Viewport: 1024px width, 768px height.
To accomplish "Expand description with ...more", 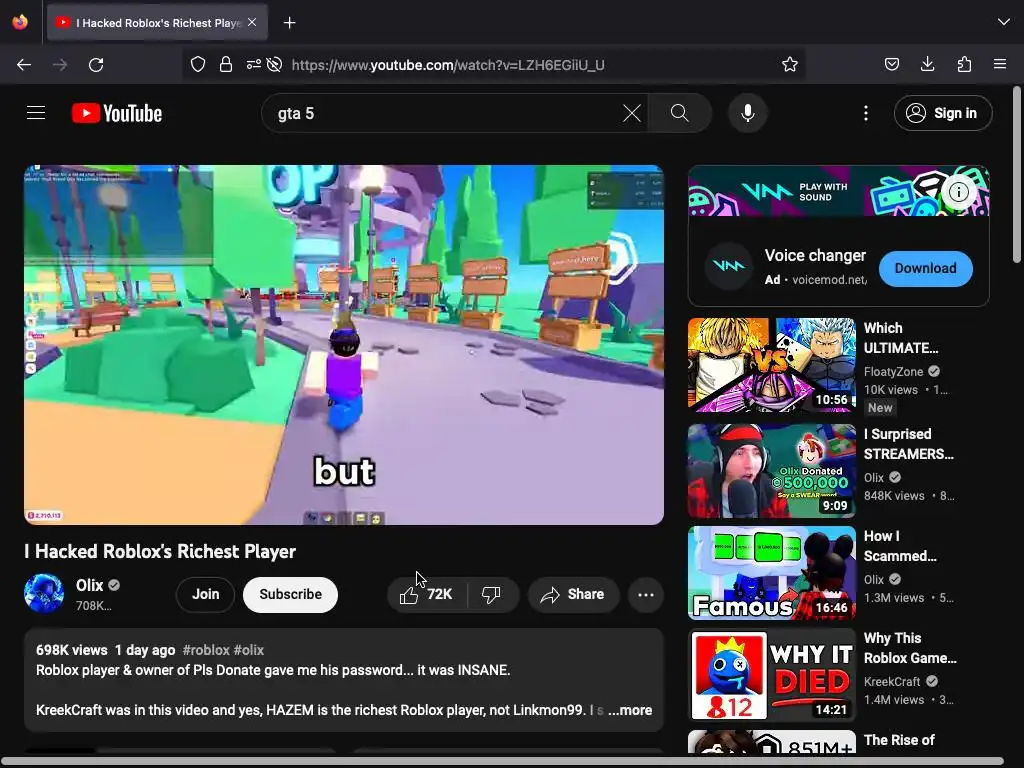I will (x=630, y=710).
